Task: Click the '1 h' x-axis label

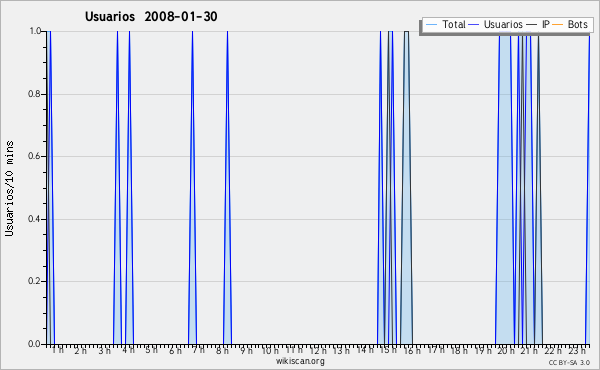Action: (58, 350)
